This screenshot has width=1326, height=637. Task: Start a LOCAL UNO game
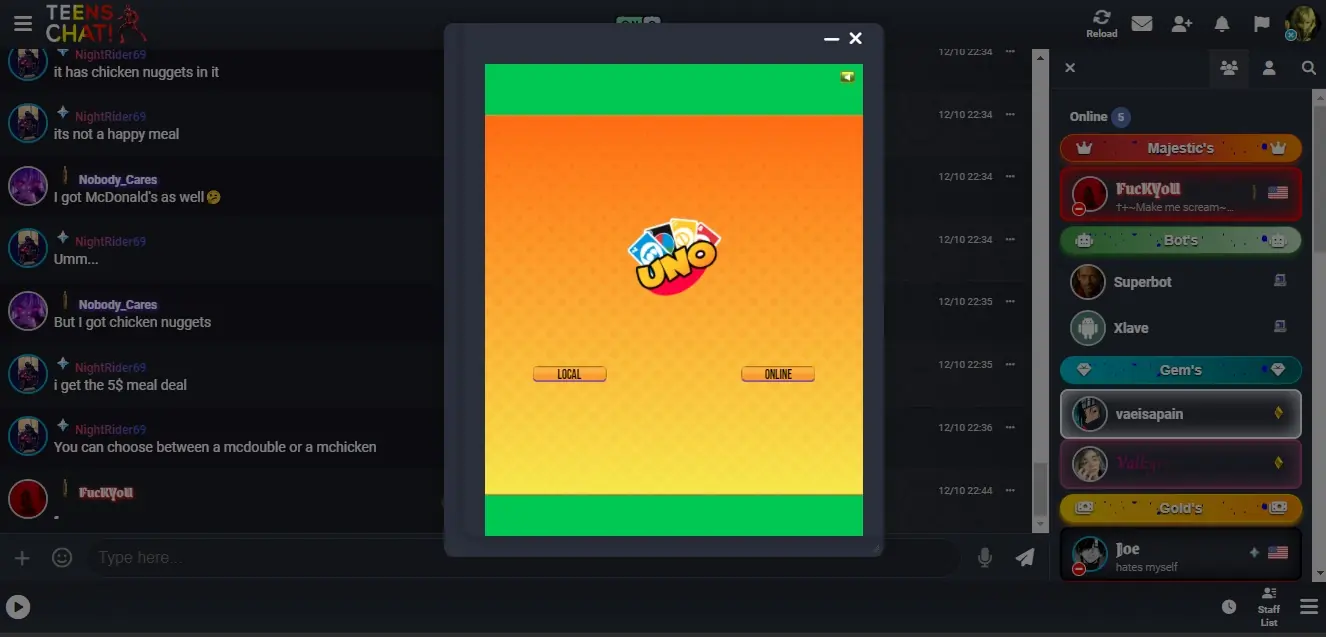(x=569, y=374)
